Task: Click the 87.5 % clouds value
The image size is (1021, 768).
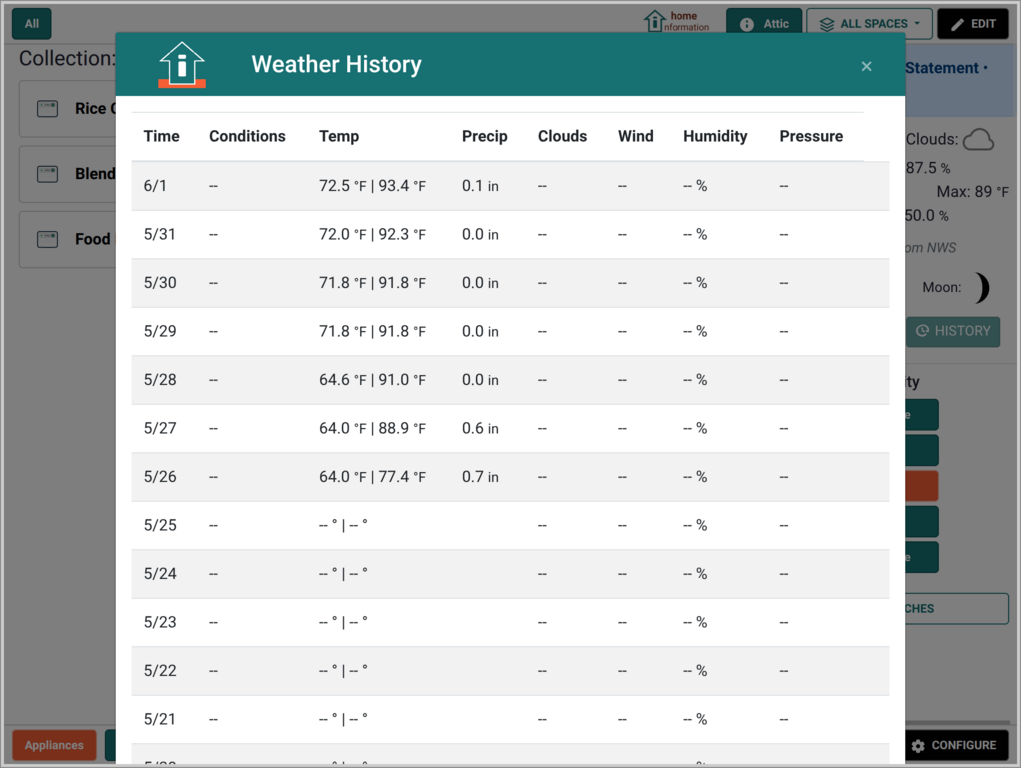Action: pyautogui.click(x=928, y=168)
